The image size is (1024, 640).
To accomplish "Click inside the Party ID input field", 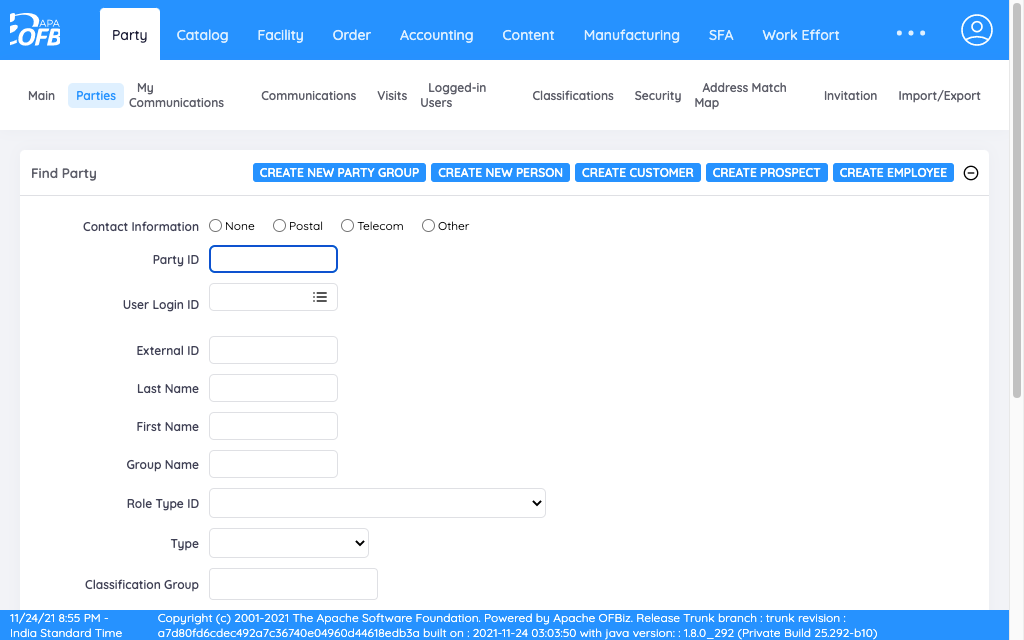I will coord(273,258).
